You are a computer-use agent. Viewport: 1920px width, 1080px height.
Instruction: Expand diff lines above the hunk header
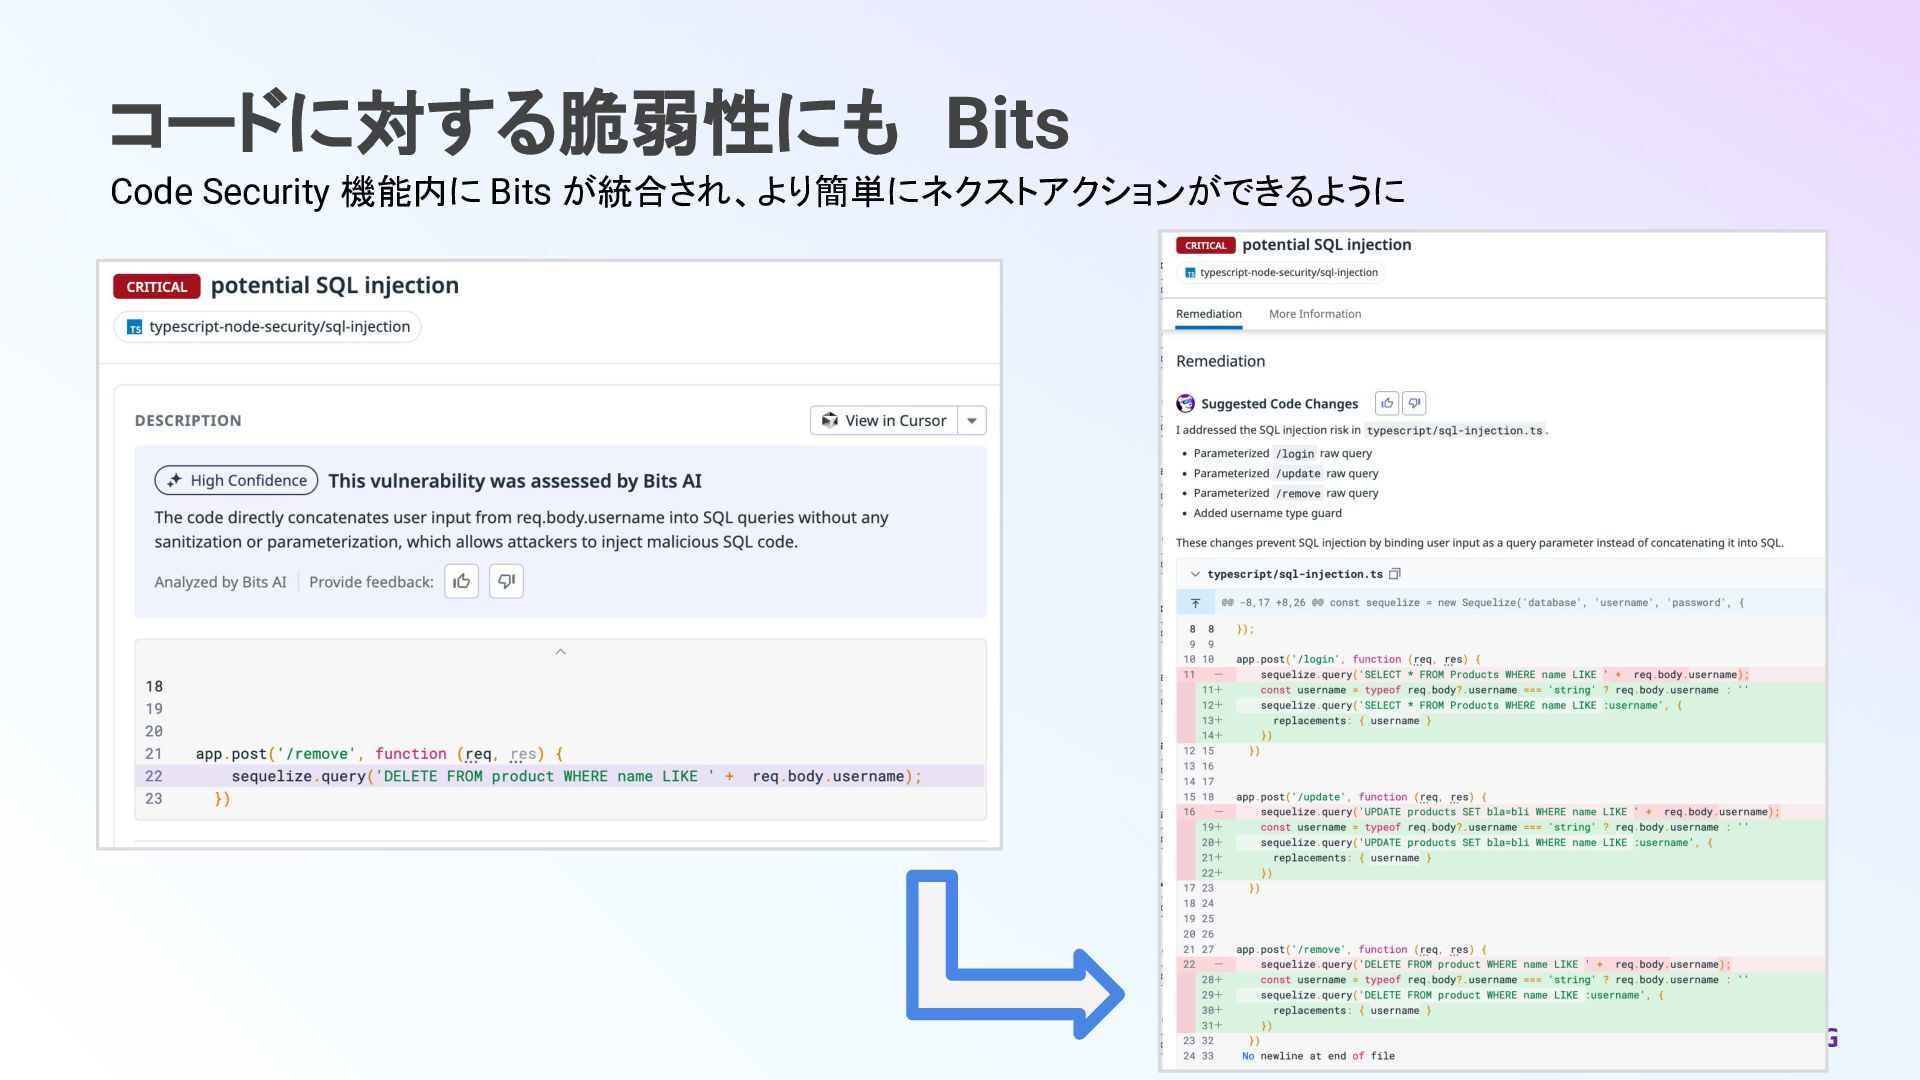tap(1195, 603)
